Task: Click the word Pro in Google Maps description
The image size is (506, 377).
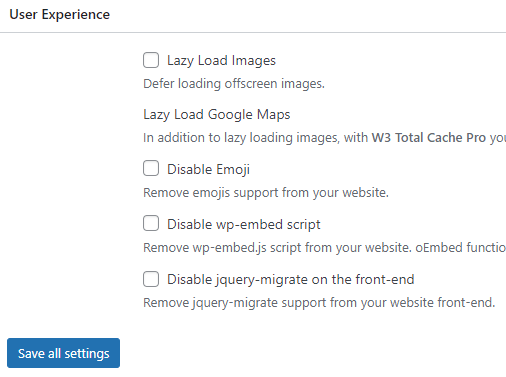Action: pos(476,138)
